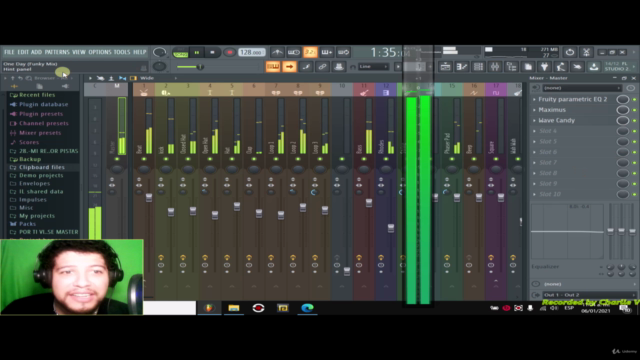Toggle loop recording icon
The width and height of the screenshot is (640, 360).
(x=343, y=52)
